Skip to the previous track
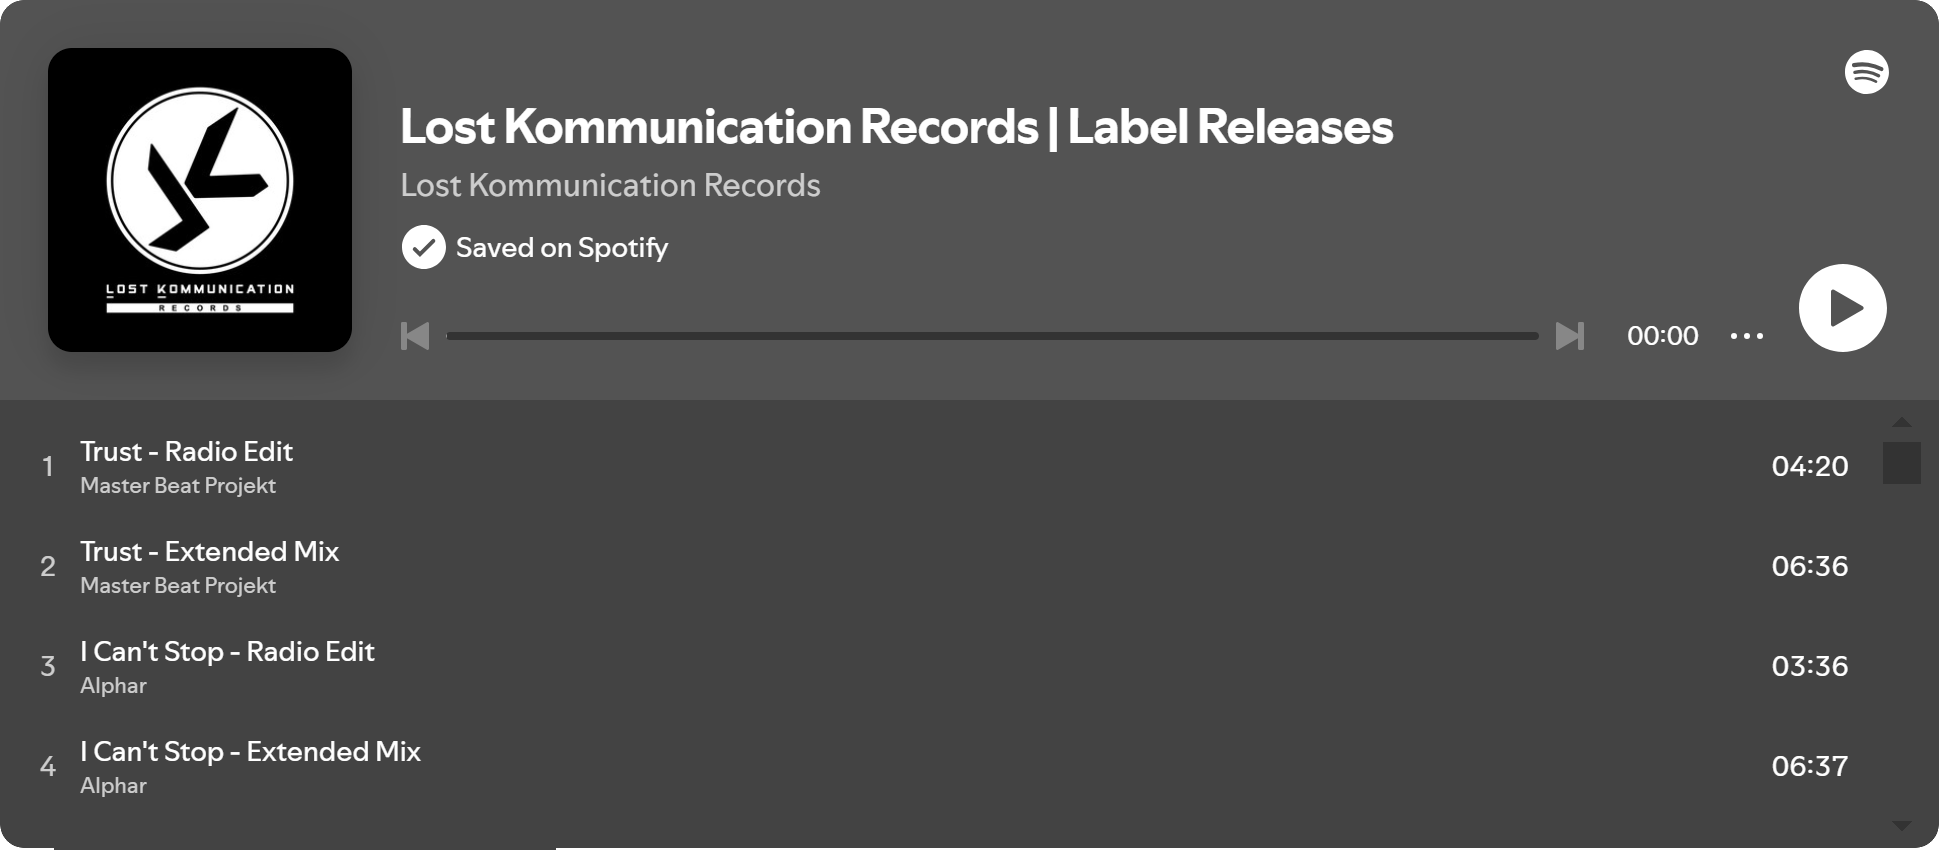 click(x=415, y=336)
